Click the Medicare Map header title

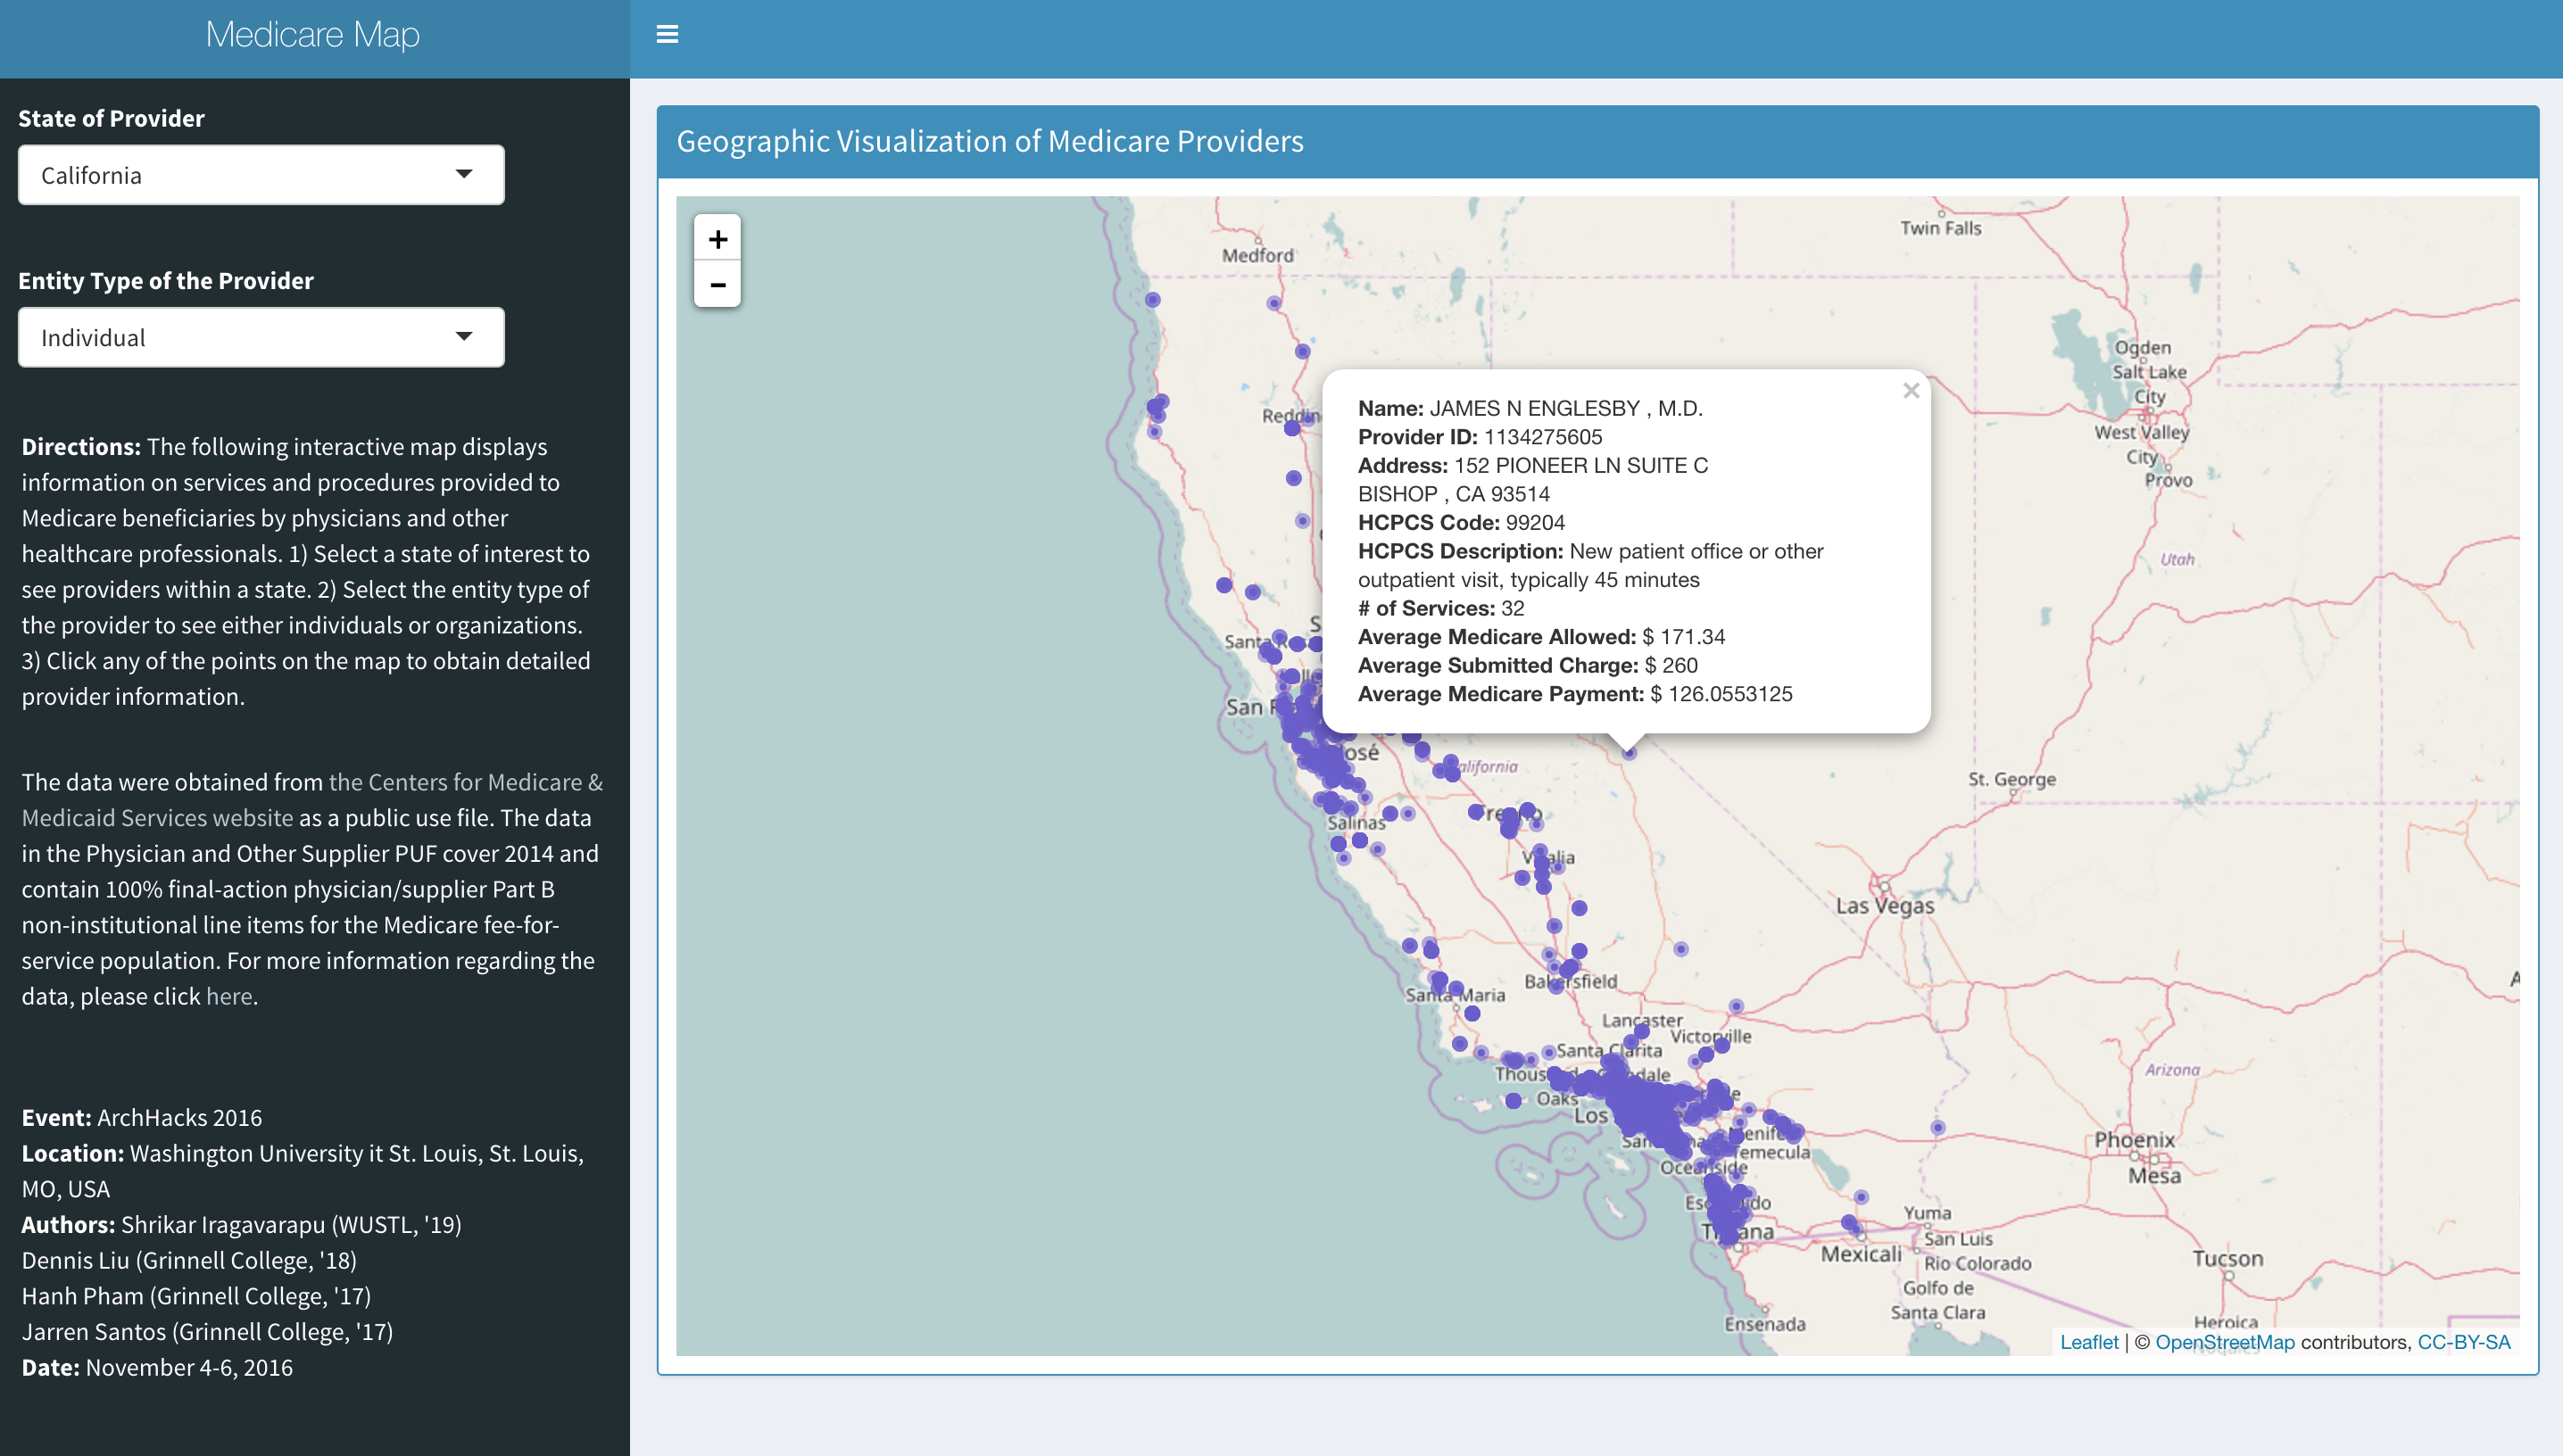(313, 35)
